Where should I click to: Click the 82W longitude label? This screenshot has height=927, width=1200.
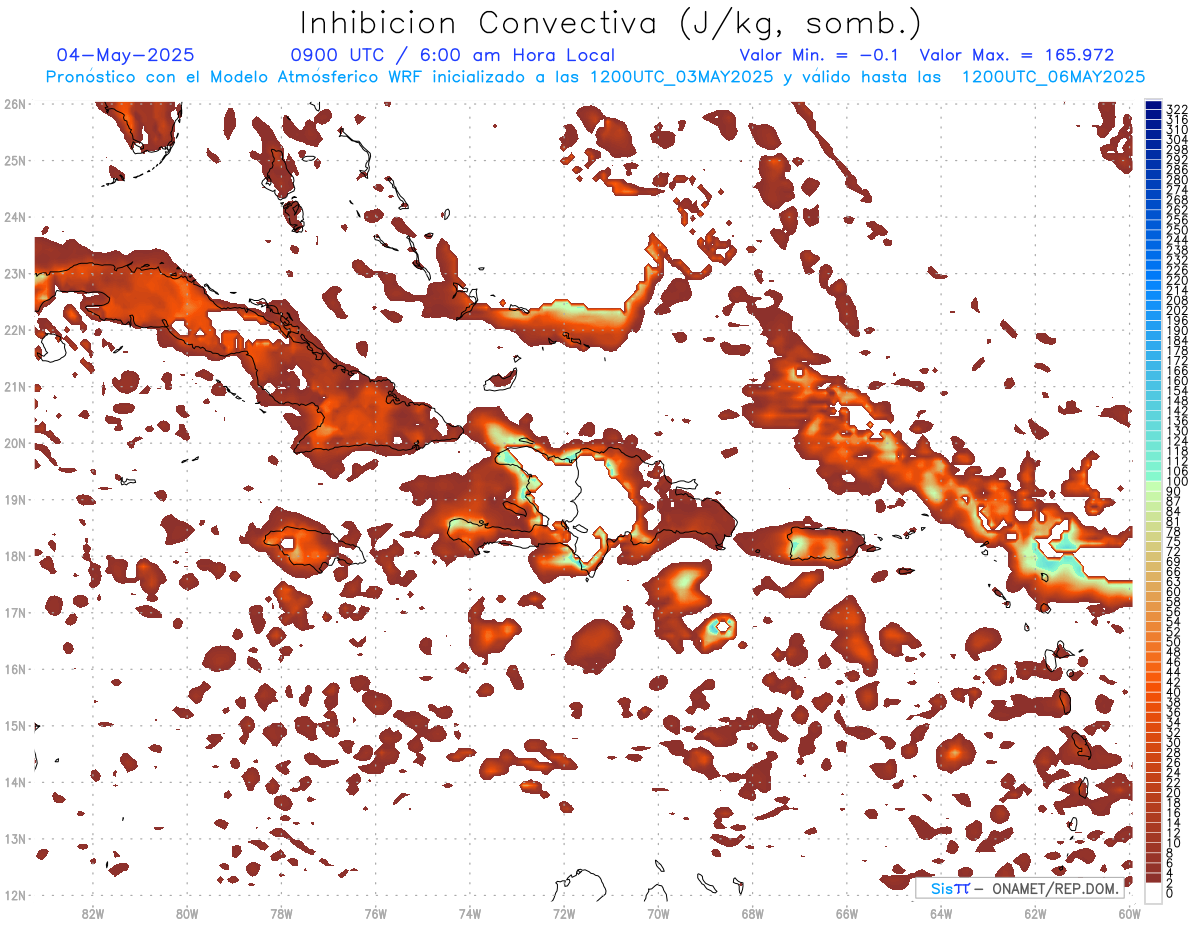[x=93, y=912]
